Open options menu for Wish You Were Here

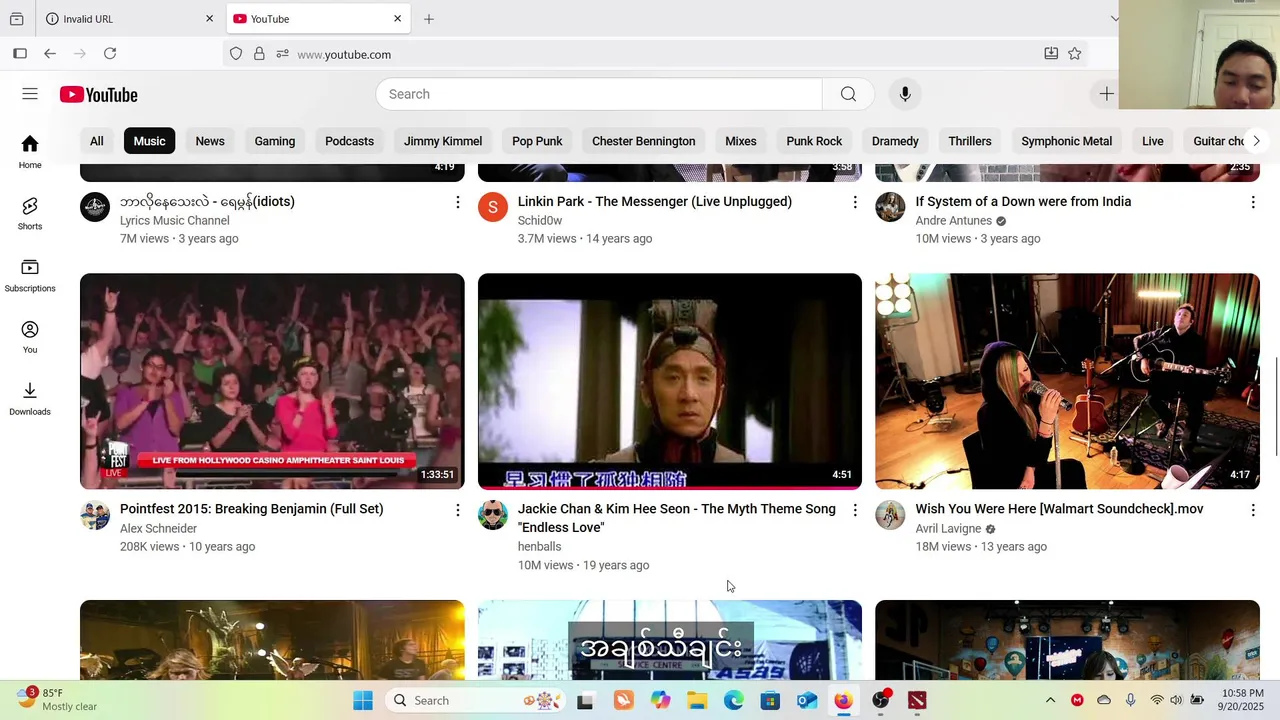point(1253,510)
